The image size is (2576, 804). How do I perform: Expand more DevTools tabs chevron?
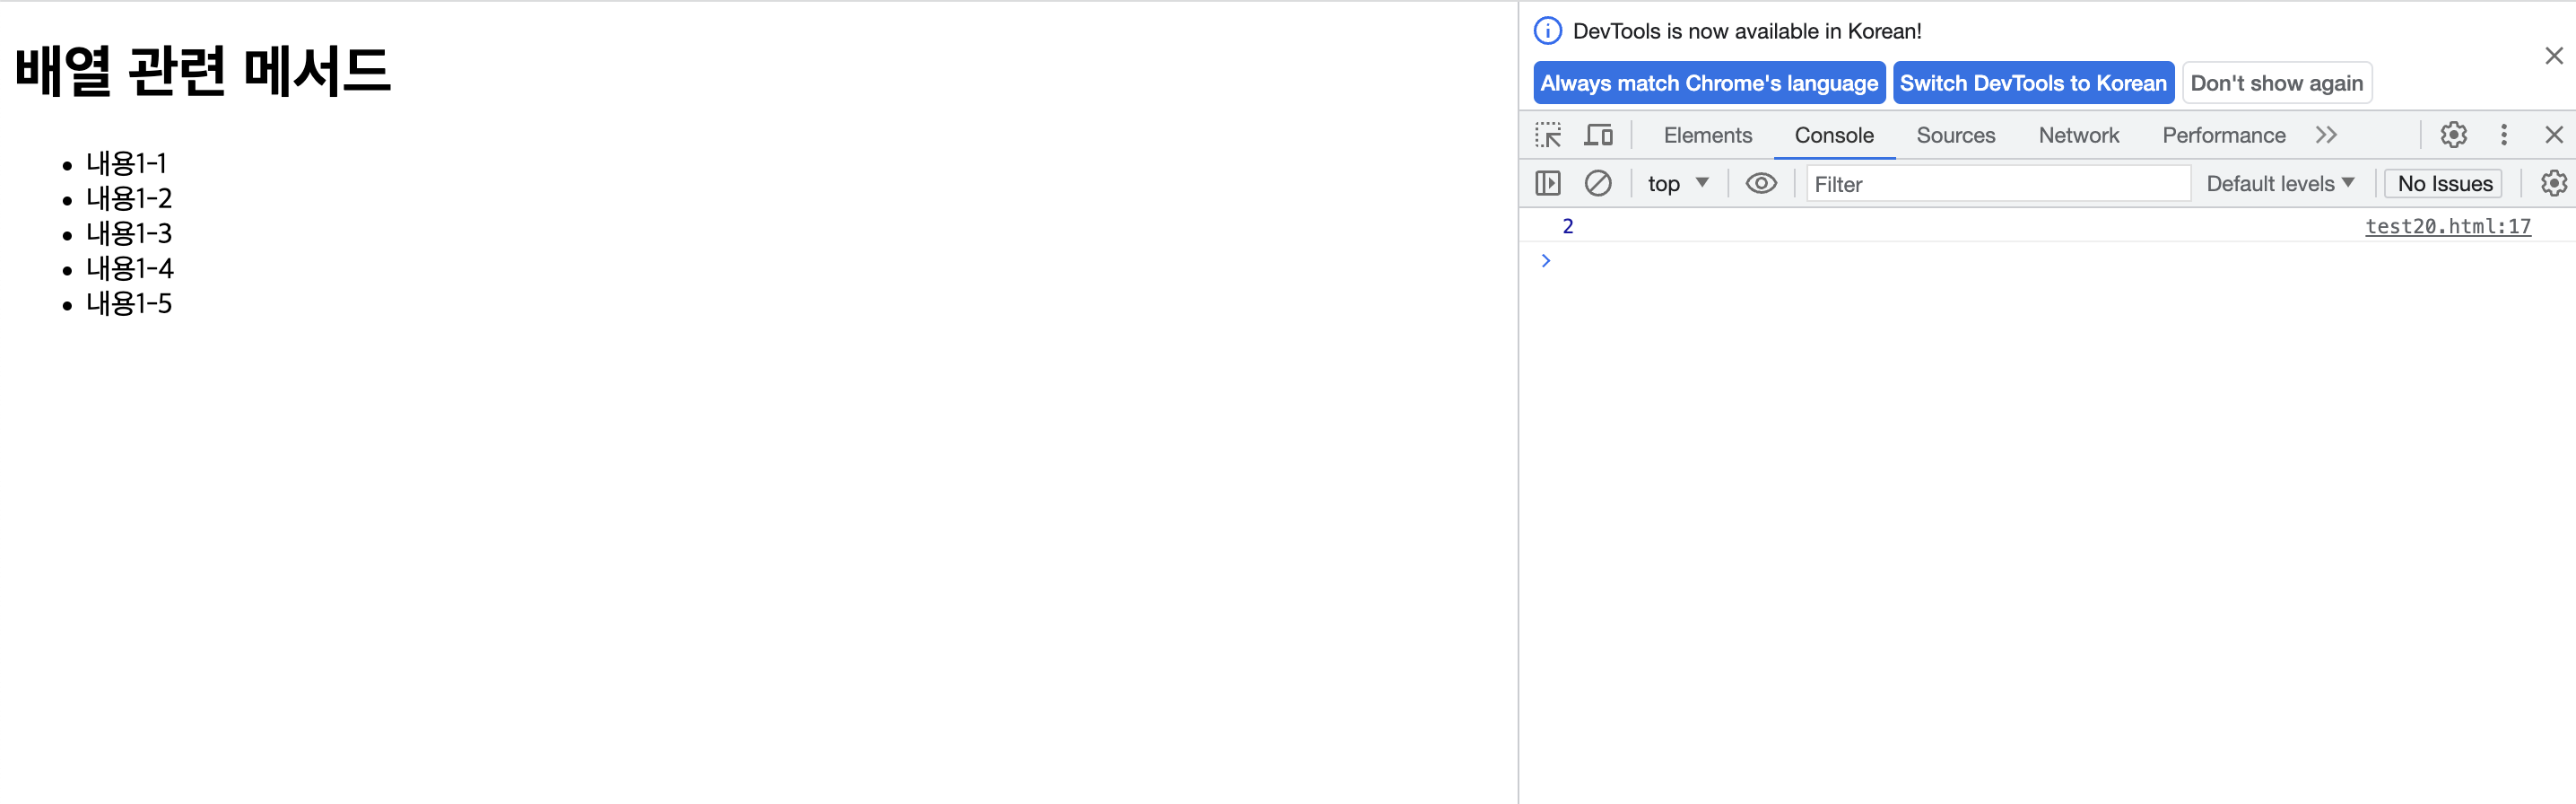pos(2326,135)
